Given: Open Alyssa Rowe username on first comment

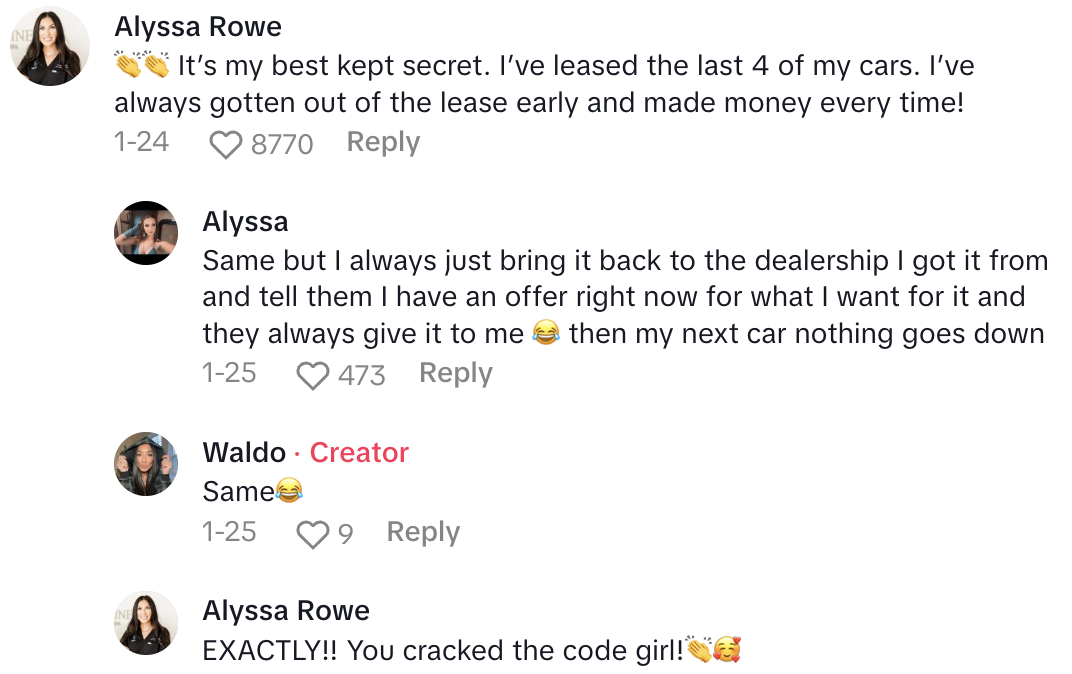Looking at the screenshot, I should click(198, 26).
